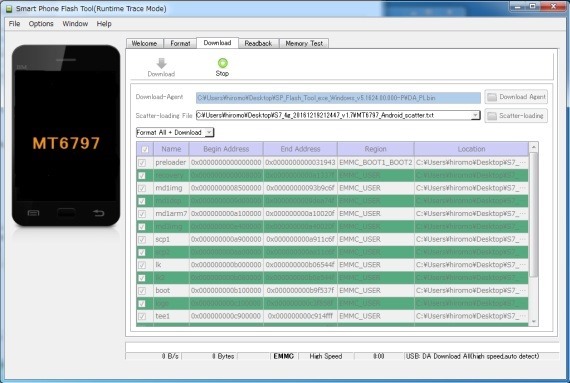The image size is (570, 383).
Task: Select the Download tab
Action: (217, 43)
